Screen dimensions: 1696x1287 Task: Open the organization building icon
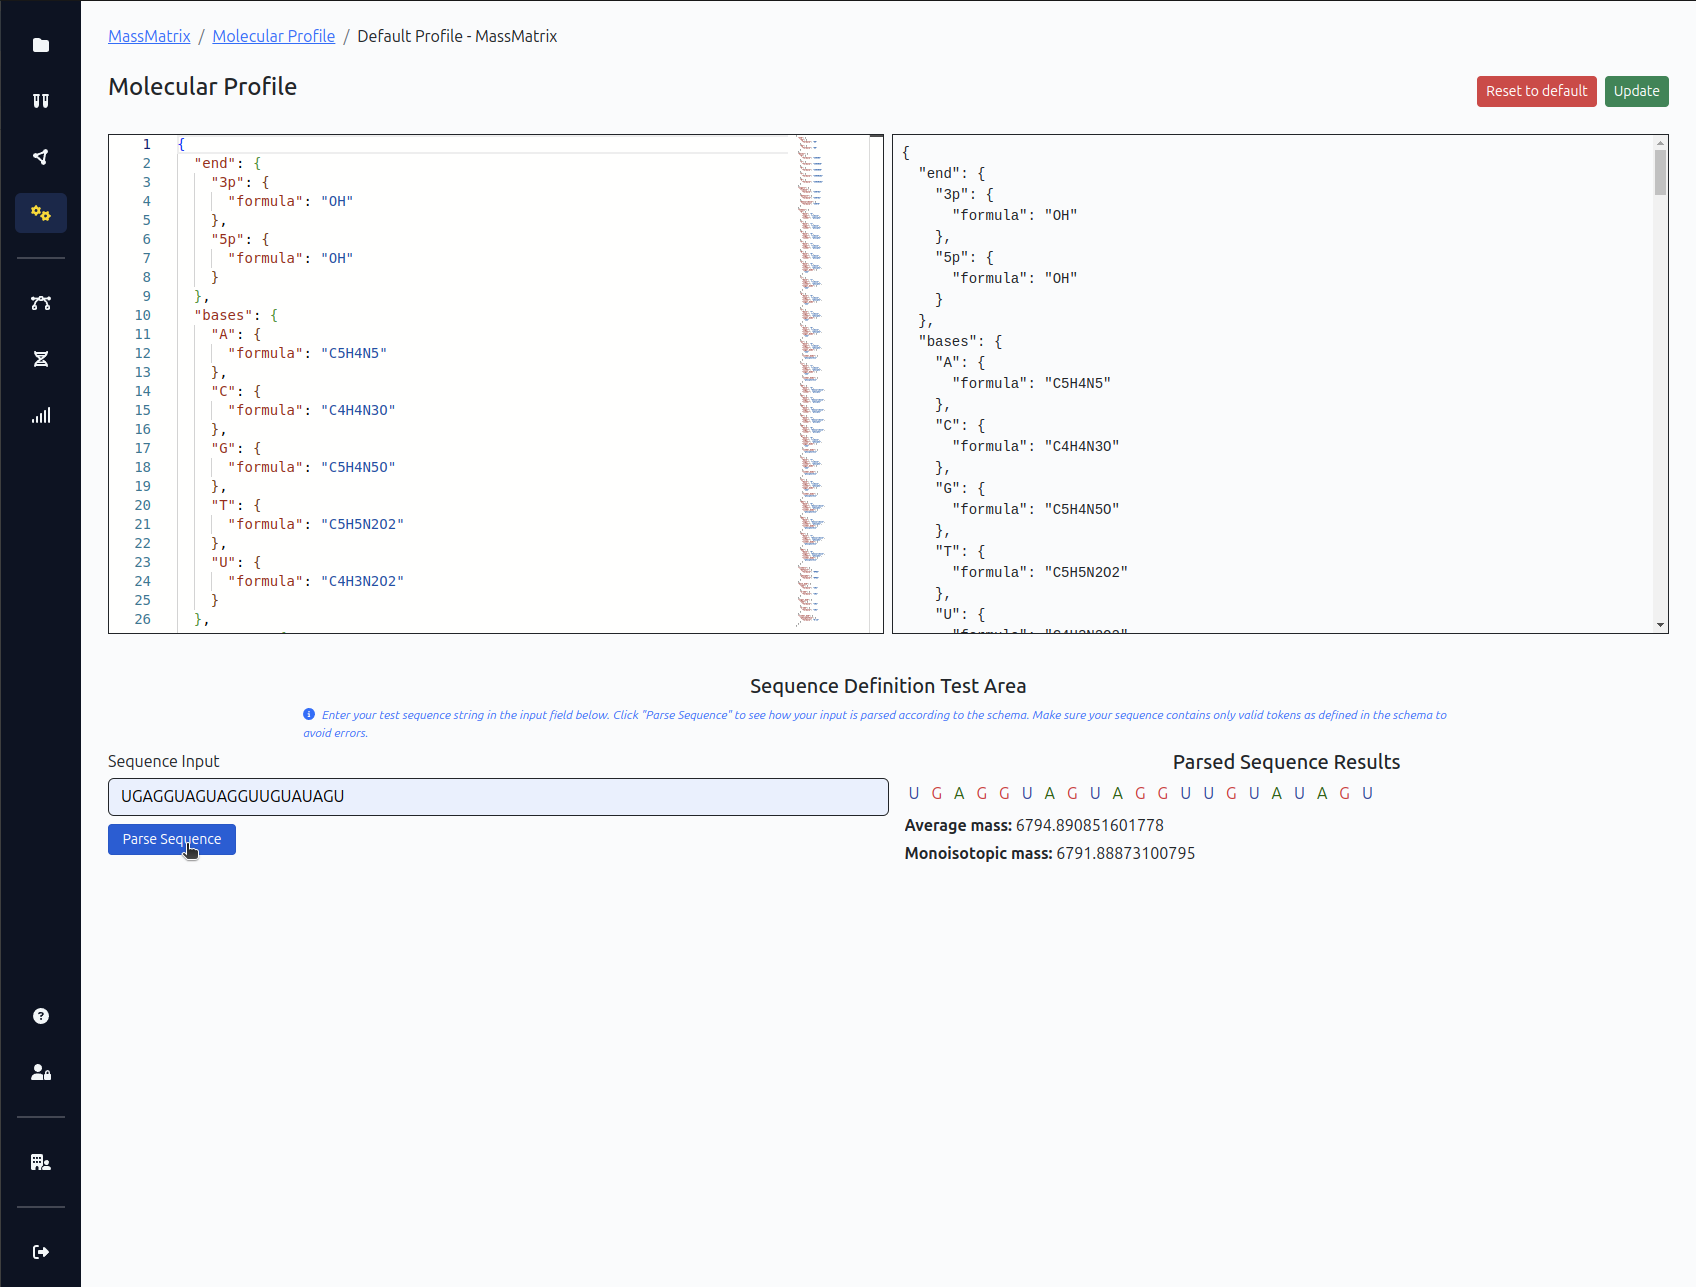coord(41,1162)
